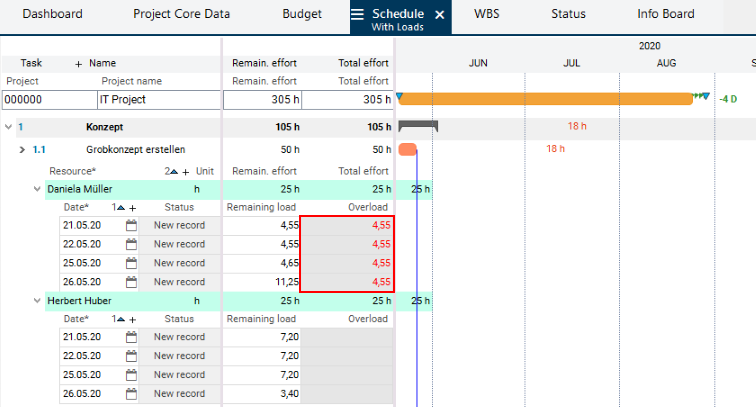This screenshot has height=407, width=756.
Task: Collapse the Konzept task group
Action: pos(9,128)
